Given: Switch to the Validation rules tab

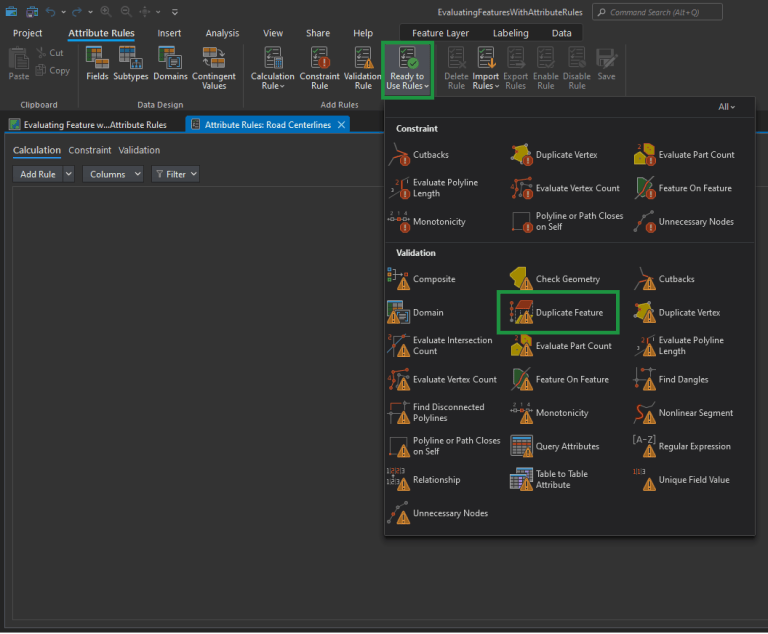Looking at the screenshot, I should [x=139, y=150].
